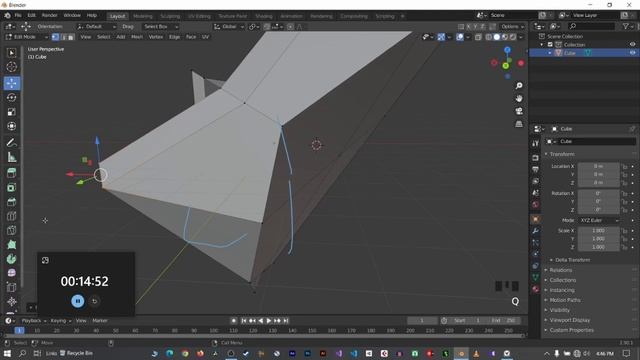Switch to the Modeling workspace tab
The image size is (640, 360).
[142, 16]
